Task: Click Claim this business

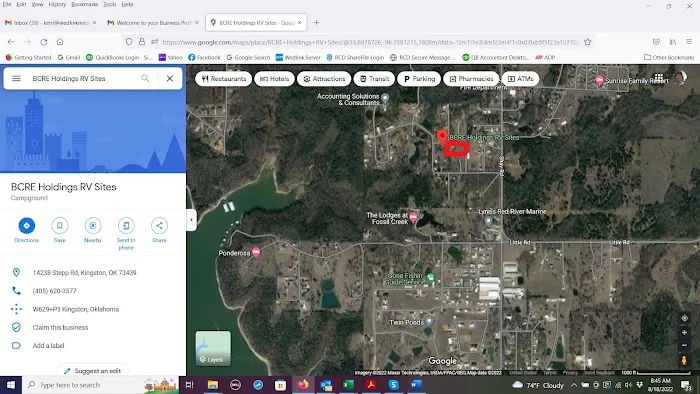Action: [60, 328]
